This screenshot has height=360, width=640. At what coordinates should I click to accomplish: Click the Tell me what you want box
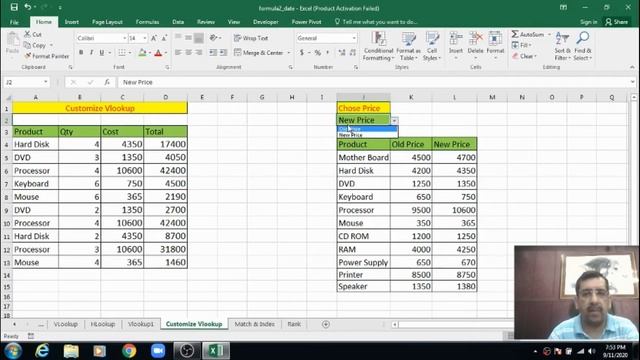click(x=376, y=22)
